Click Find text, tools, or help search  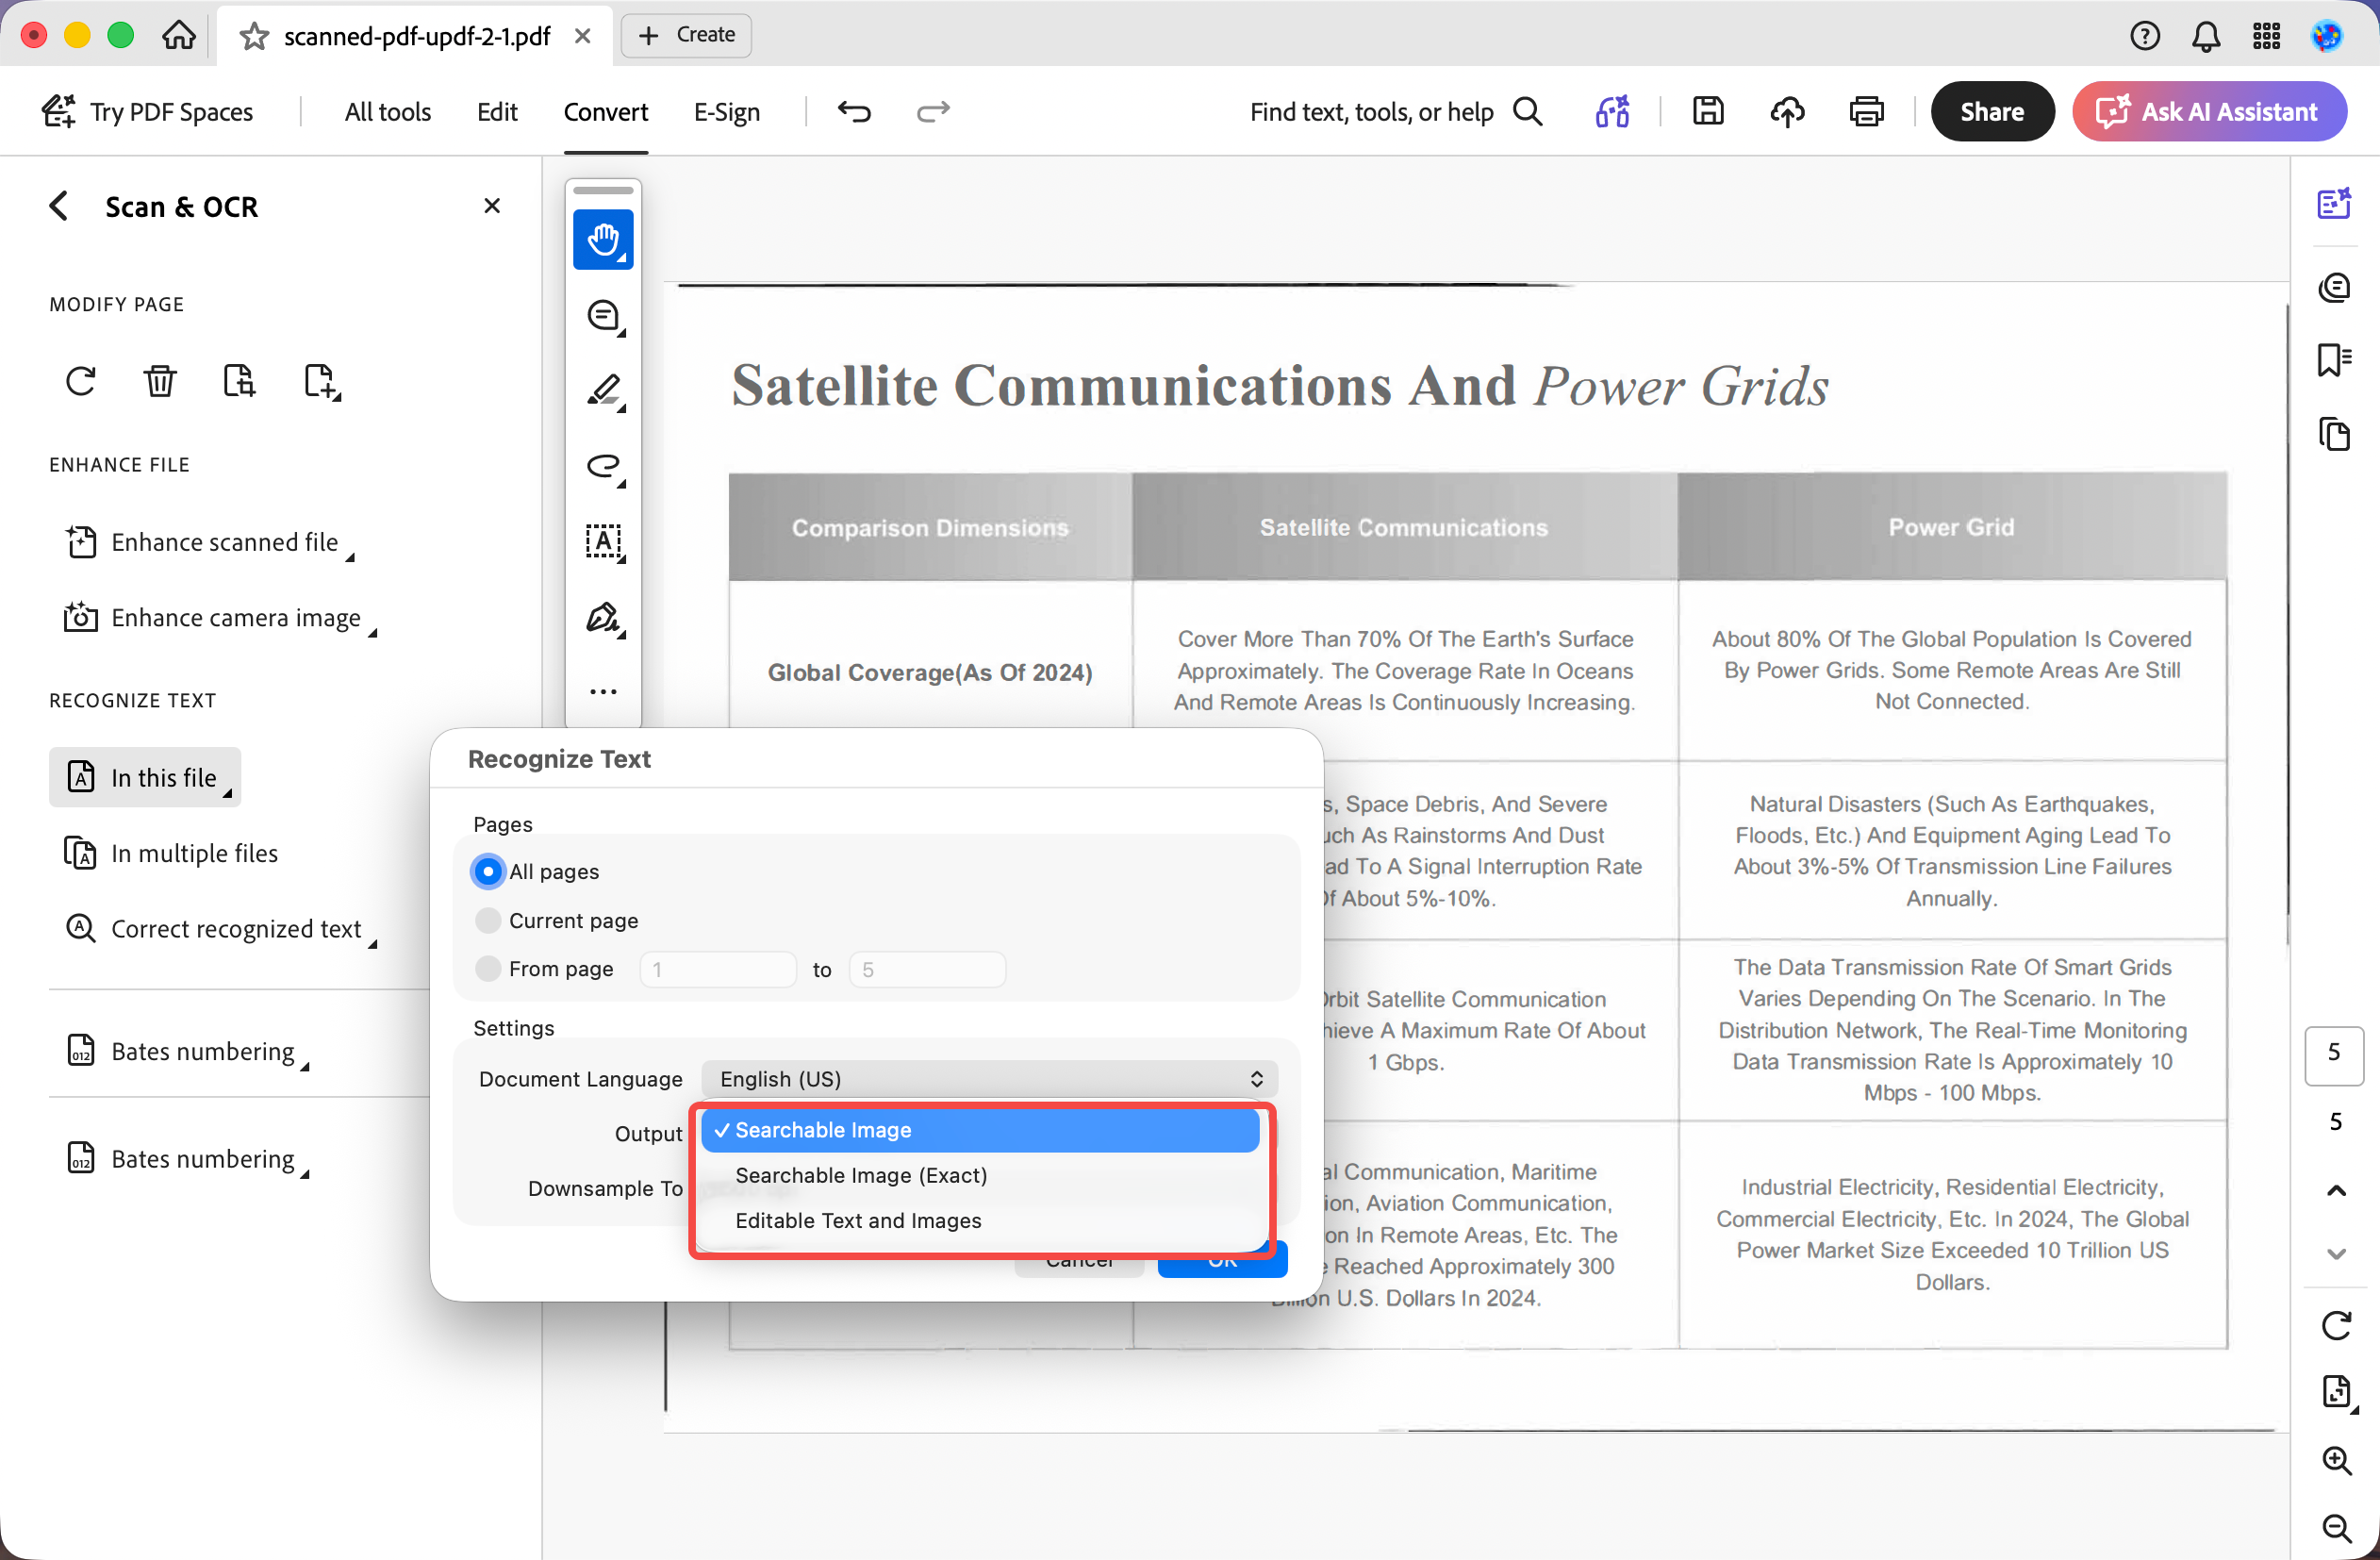[x=1396, y=111]
